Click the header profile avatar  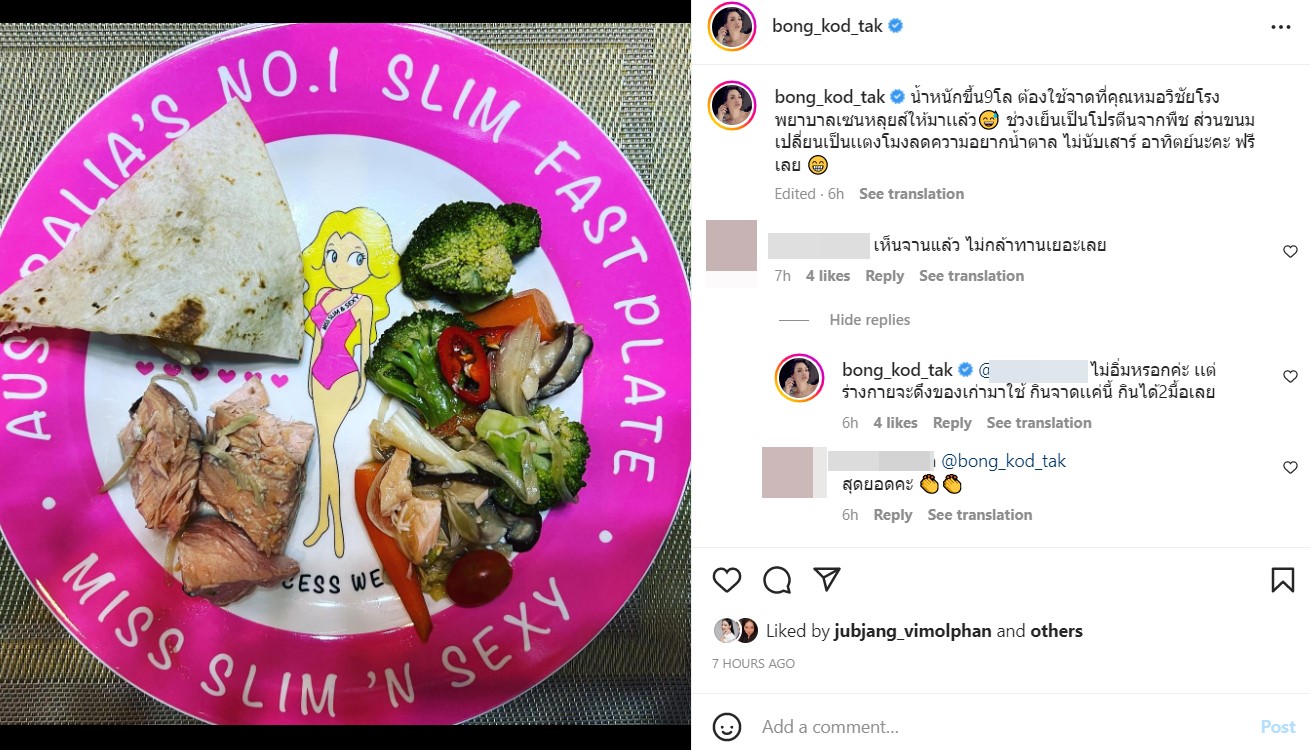733,27
